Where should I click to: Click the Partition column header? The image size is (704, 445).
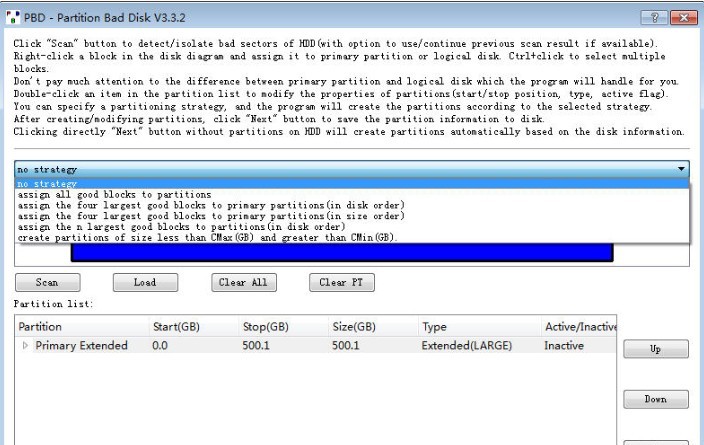[82, 326]
